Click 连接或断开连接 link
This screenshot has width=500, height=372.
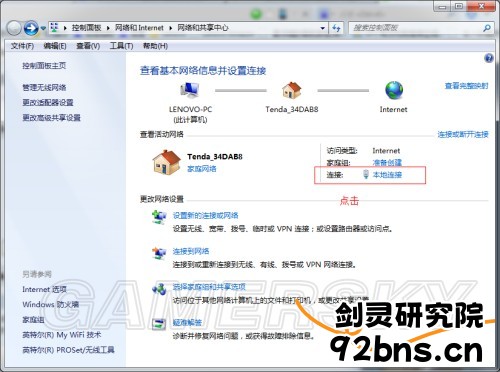[x=463, y=134]
